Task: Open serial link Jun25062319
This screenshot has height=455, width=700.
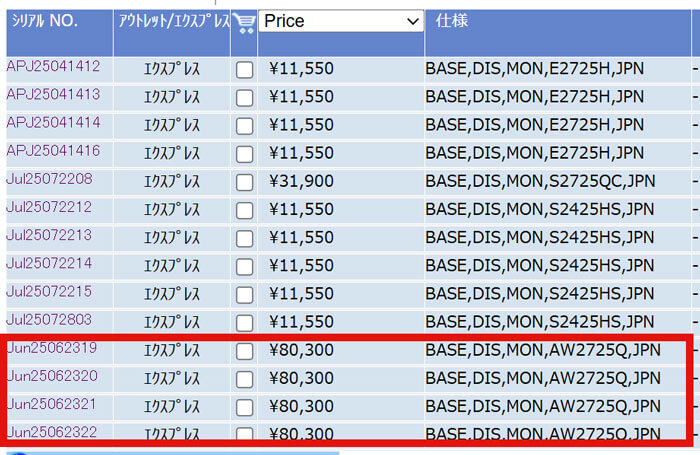Action: (x=52, y=347)
